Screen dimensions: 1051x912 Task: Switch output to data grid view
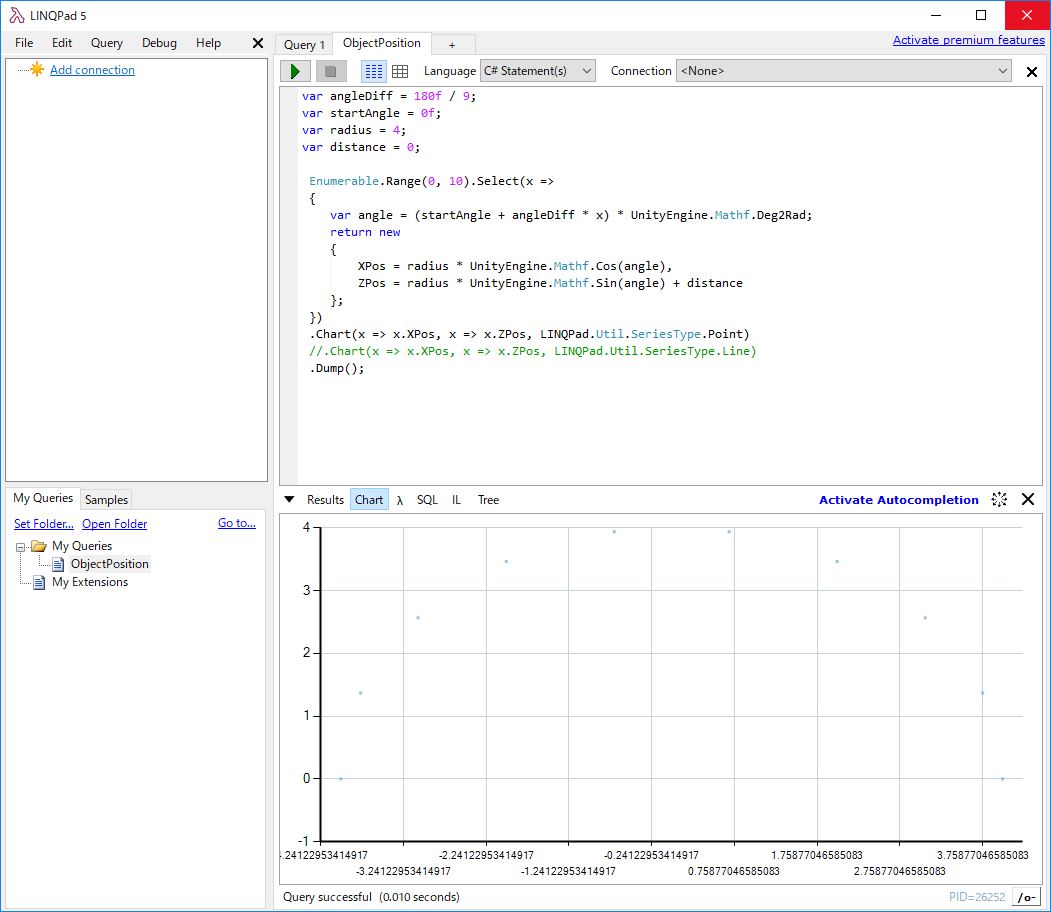(399, 70)
